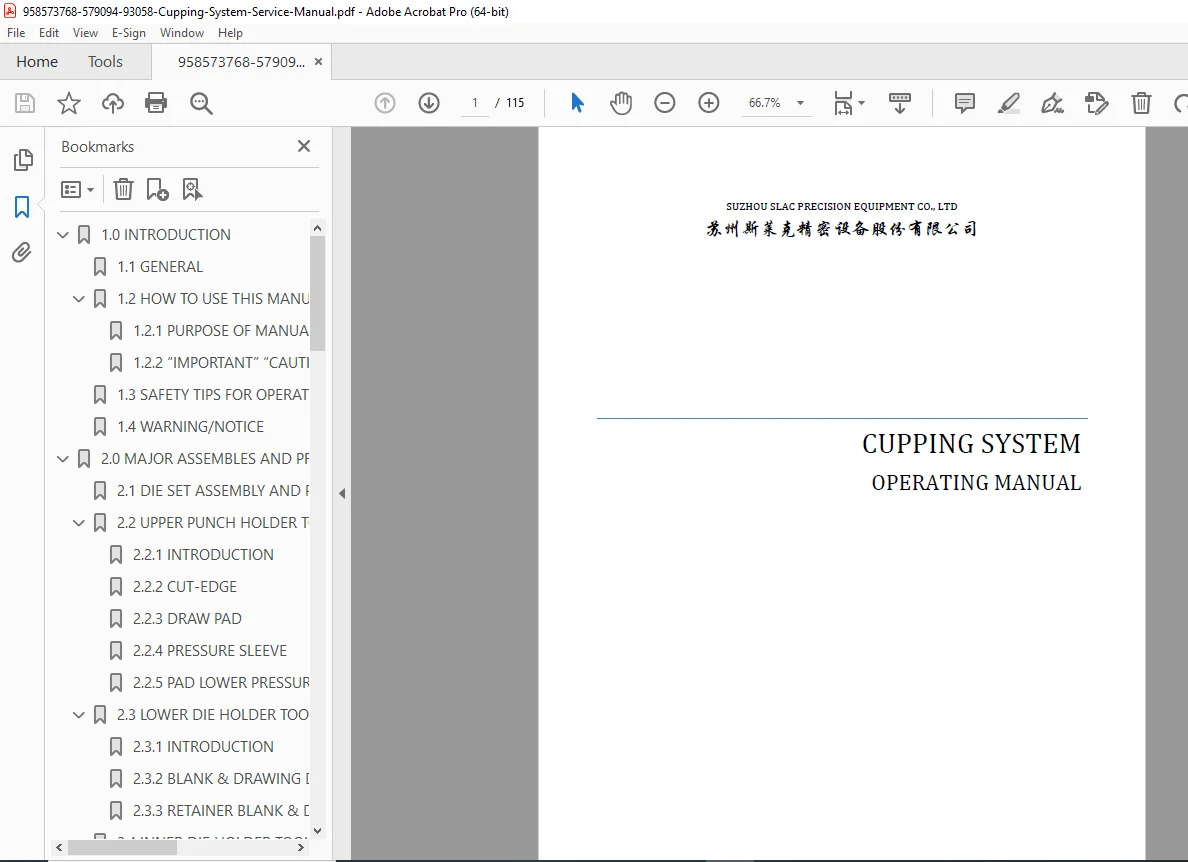Collapse 2.0 MAJOR ASSEMBLES bookmark chevron
This screenshot has width=1188, height=862.
(x=63, y=459)
